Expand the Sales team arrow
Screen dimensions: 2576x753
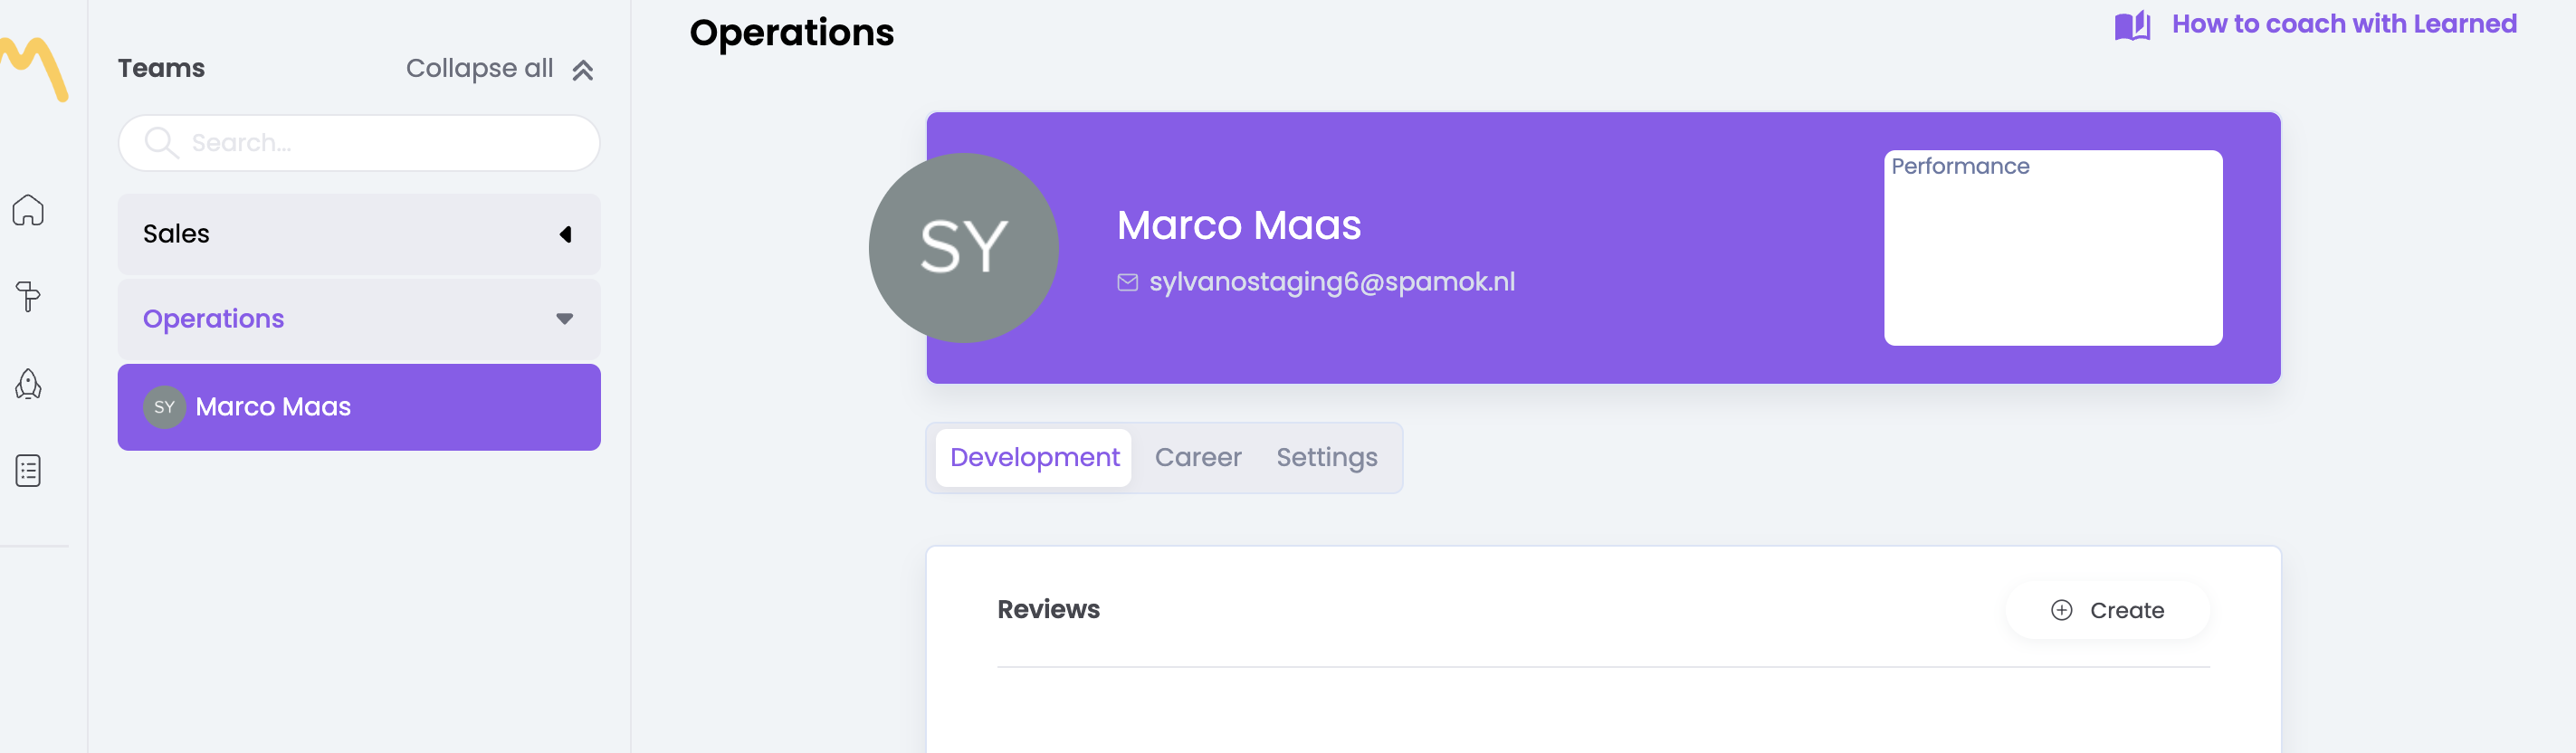pos(565,234)
